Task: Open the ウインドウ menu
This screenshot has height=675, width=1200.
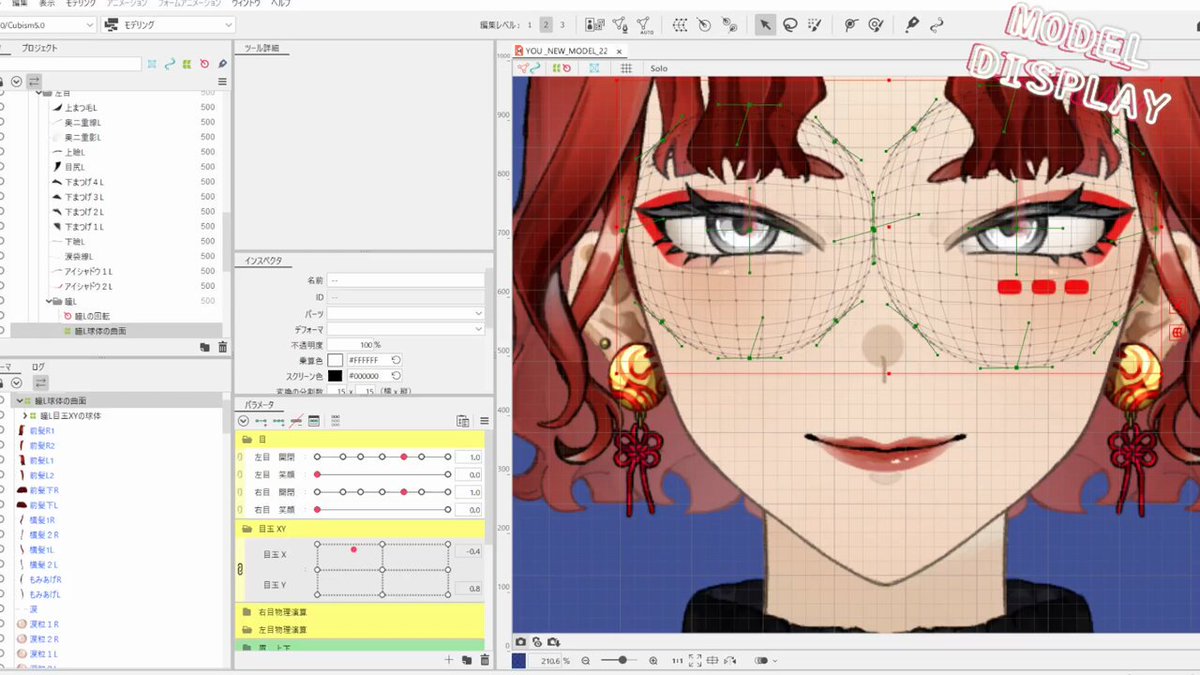Action: [245, 4]
